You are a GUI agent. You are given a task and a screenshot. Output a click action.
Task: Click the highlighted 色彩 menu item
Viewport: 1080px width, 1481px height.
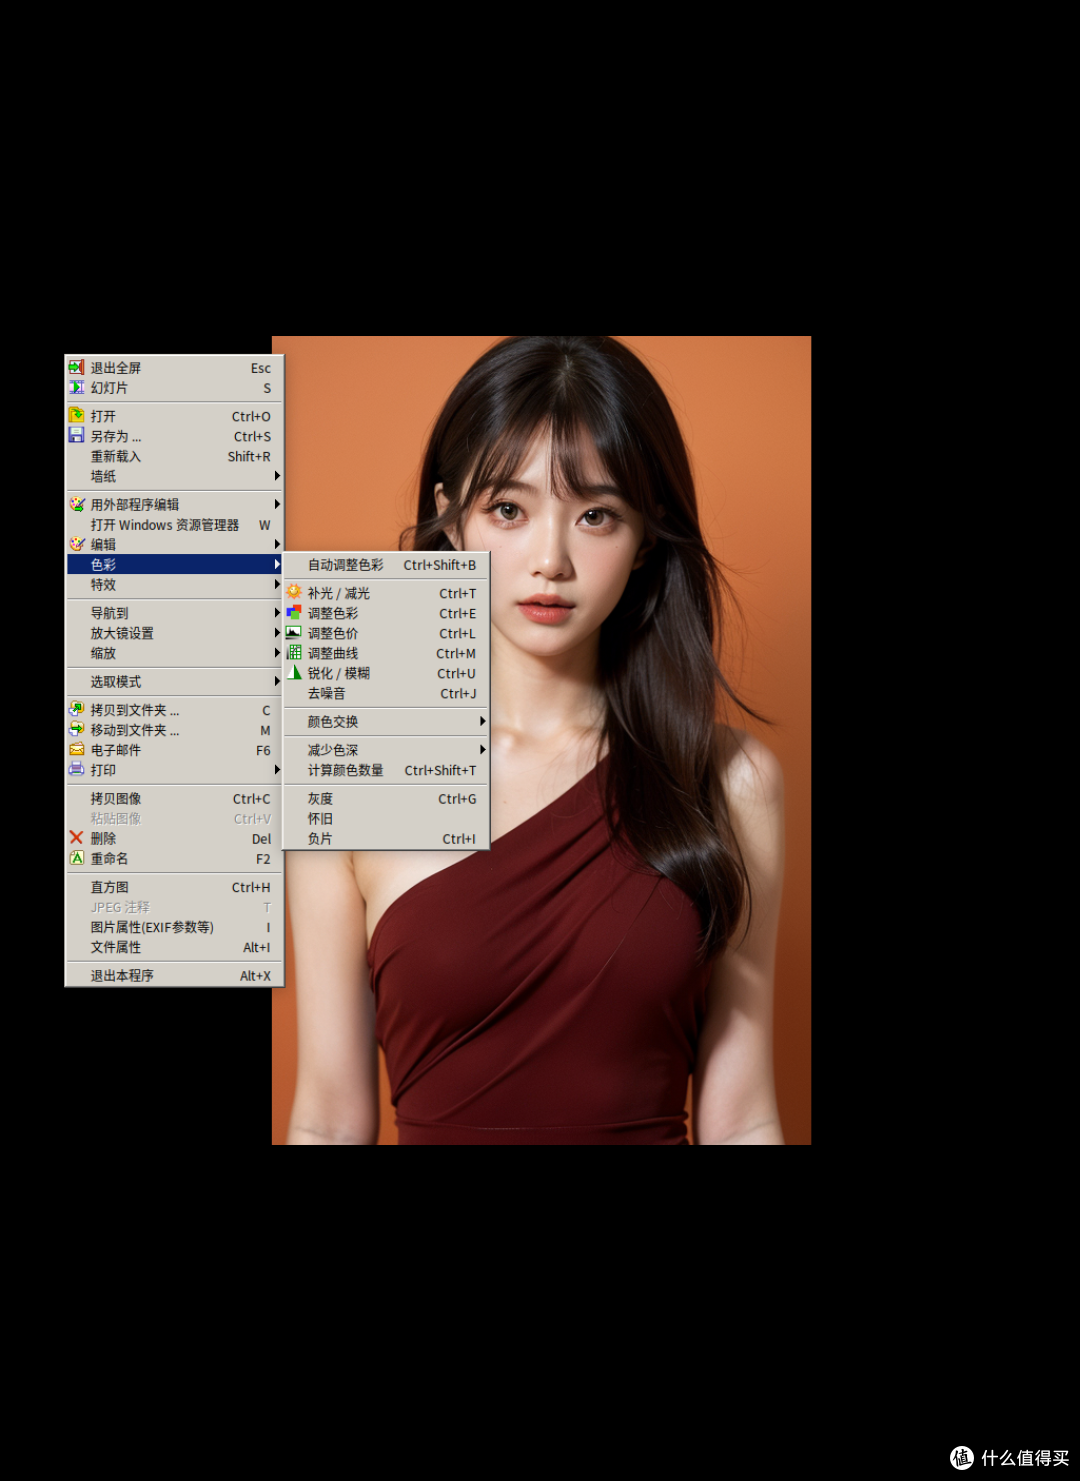pos(174,564)
